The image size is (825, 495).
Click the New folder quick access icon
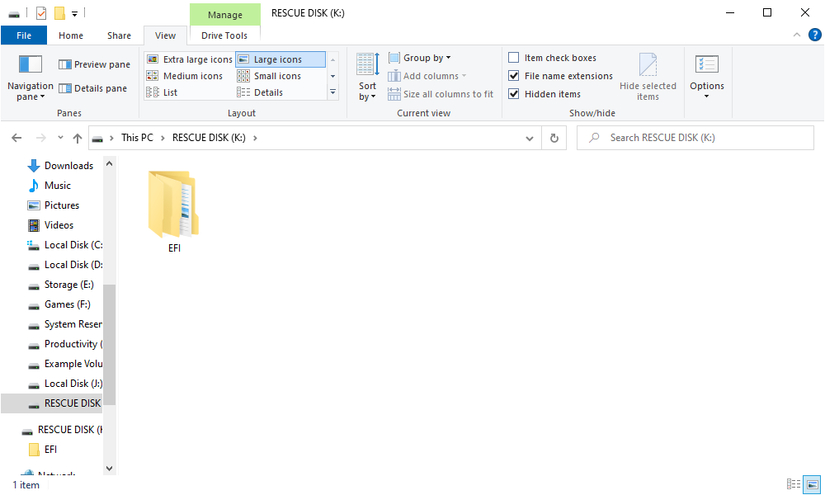click(59, 13)
